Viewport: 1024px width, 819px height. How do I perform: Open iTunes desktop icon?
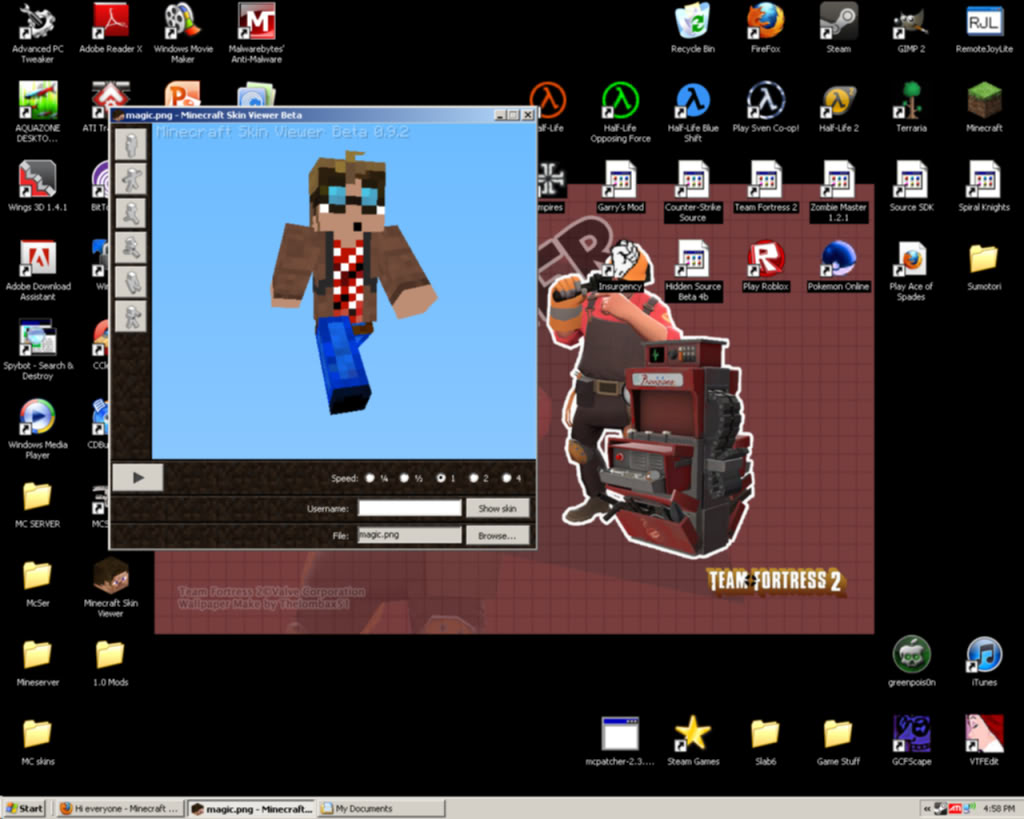pyautogui.click(x=984, y=662)
